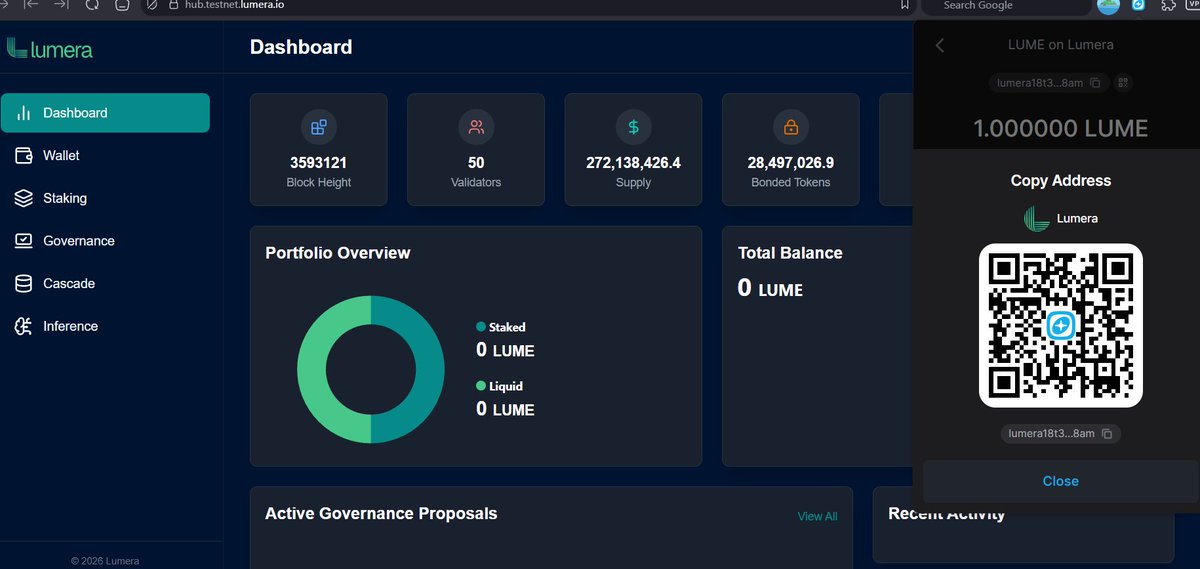This screenshot has height=569, width=1200.
Task: Click the Lumera logo in sidebar
Action: (50, 48)
